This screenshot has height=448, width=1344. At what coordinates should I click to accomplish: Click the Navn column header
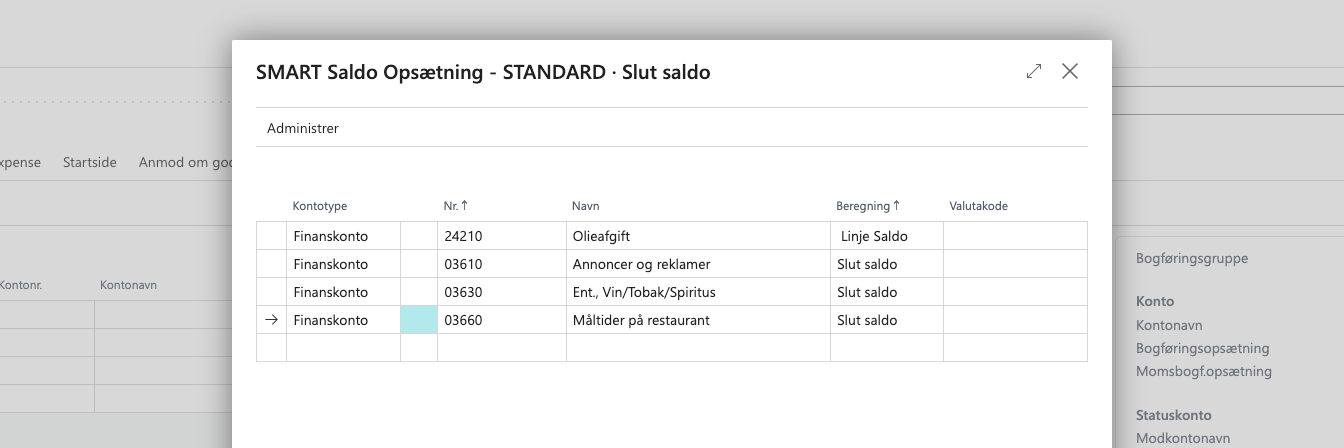(x=586, y=206)
